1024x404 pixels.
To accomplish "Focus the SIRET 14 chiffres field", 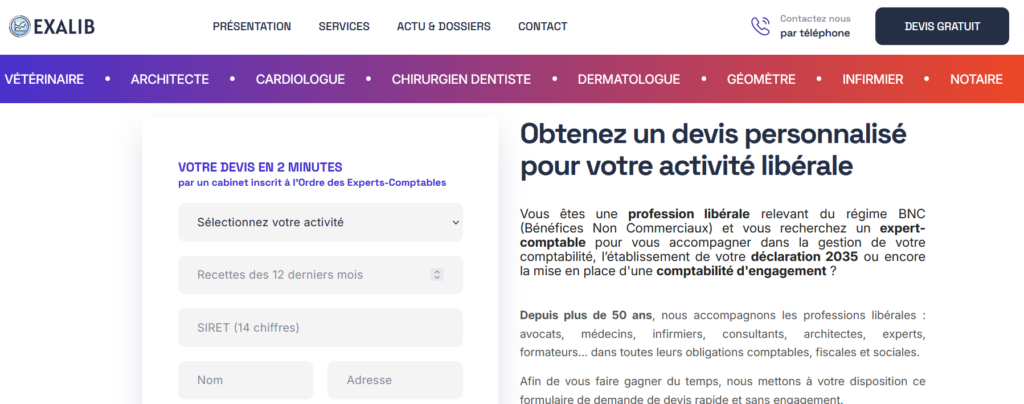I will [320, 327].
